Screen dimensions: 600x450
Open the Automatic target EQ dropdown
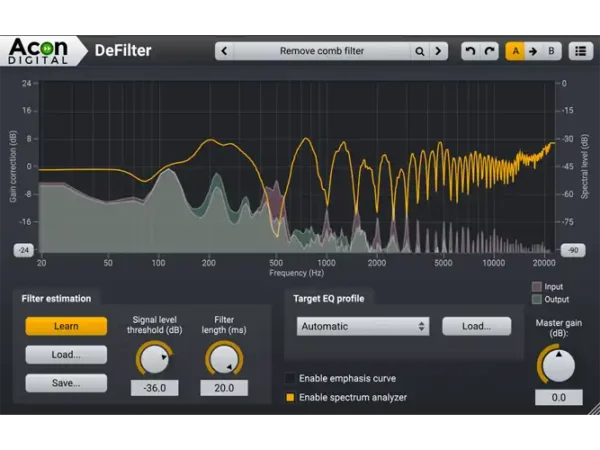tap(363, 326)
